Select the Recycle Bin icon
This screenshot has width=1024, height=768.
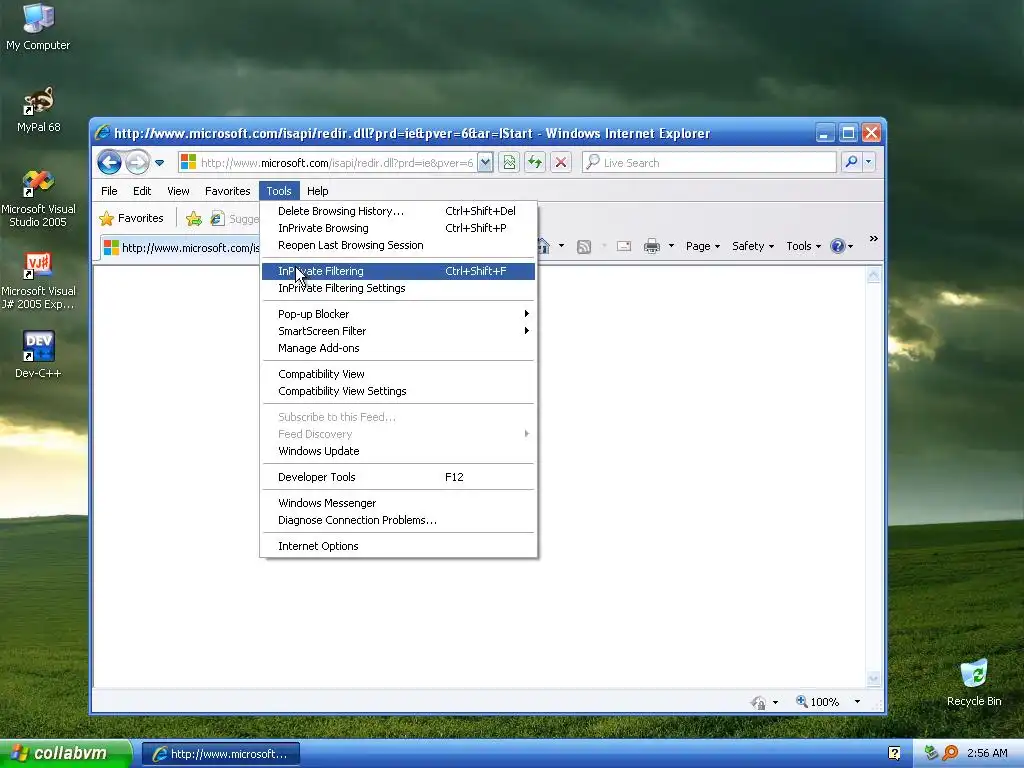point(974,682)
